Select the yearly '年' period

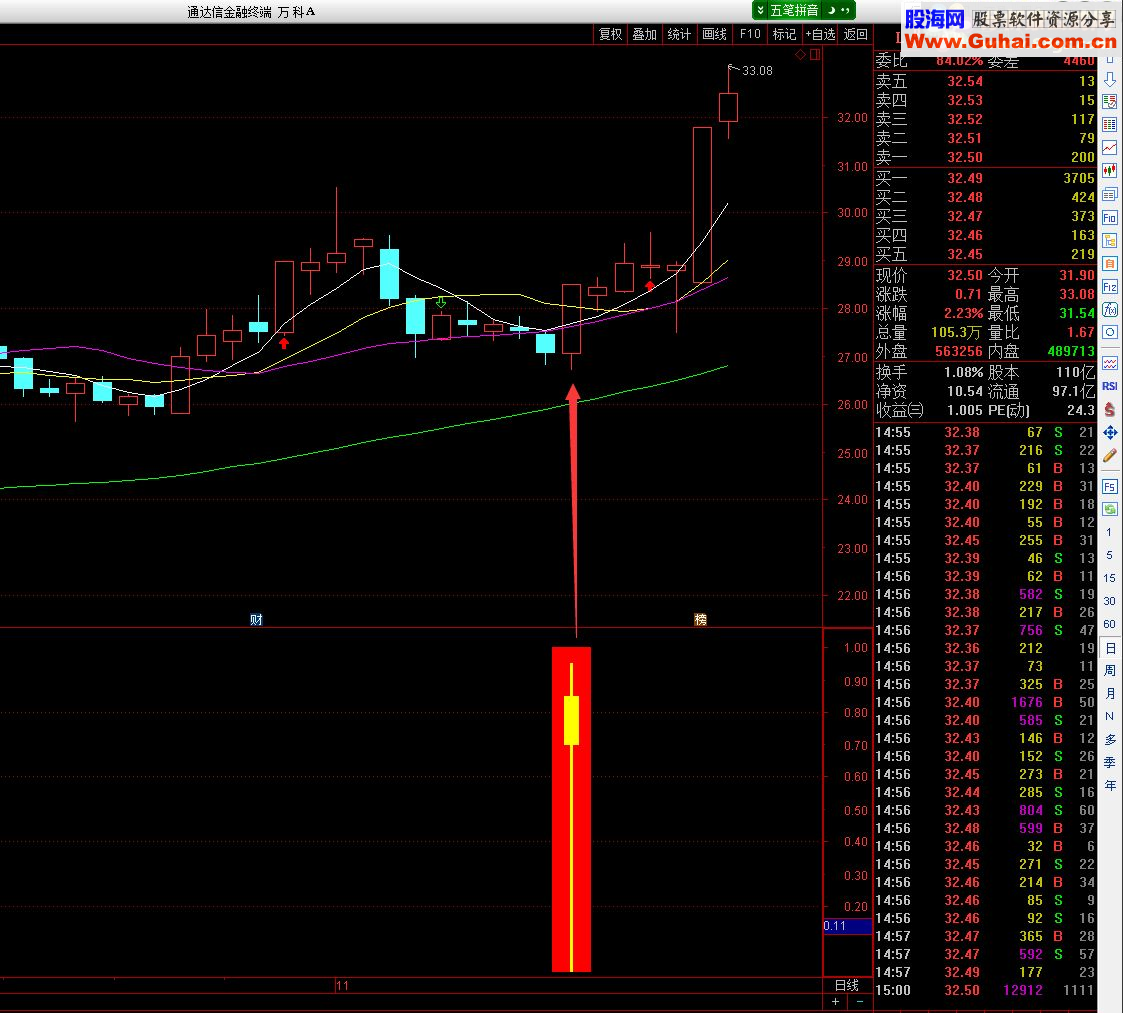tap(1109, 785)
